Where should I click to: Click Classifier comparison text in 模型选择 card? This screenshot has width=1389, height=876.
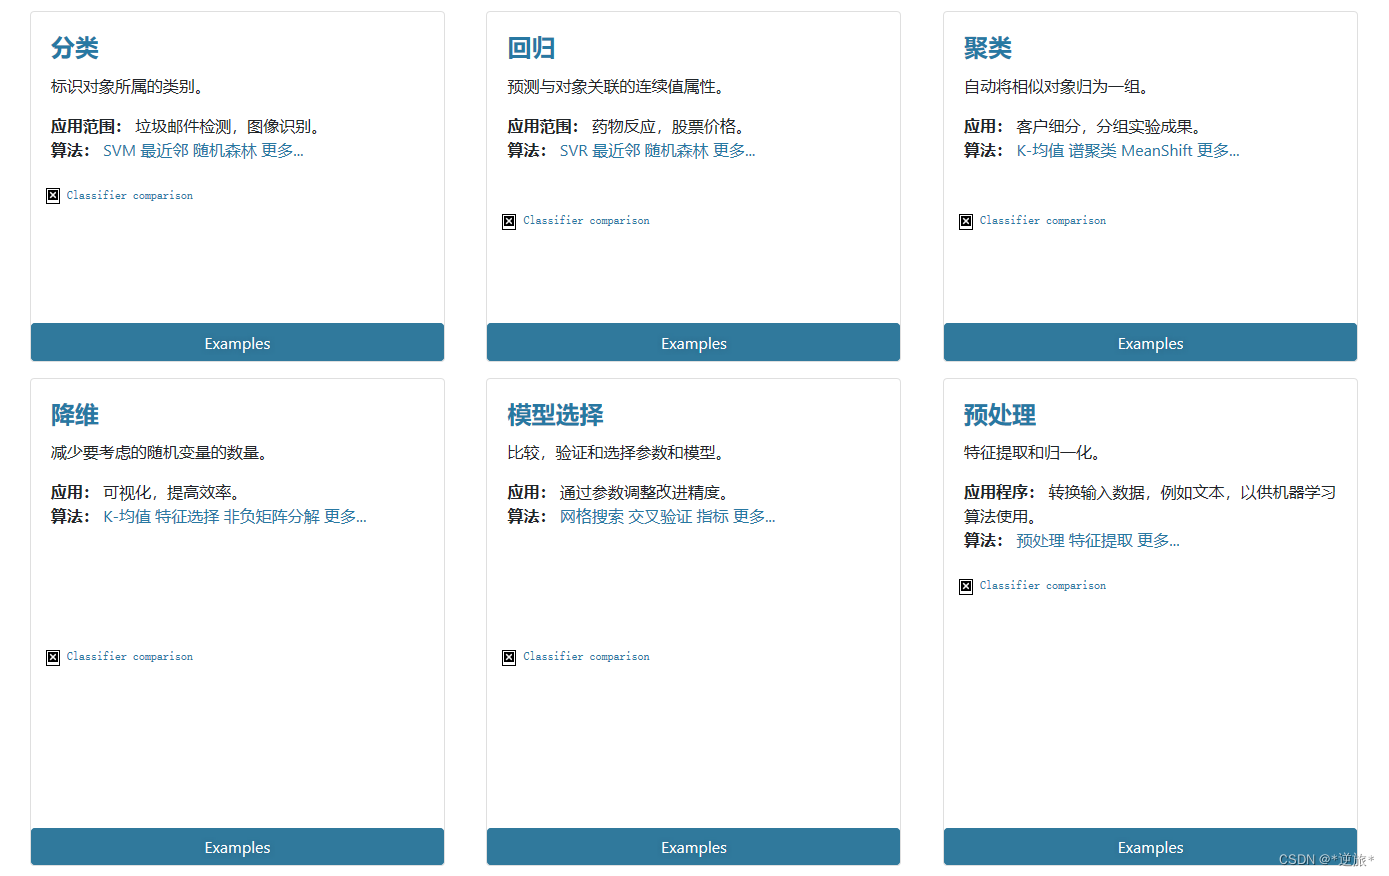pyautogui.click(x=586, y=657)
